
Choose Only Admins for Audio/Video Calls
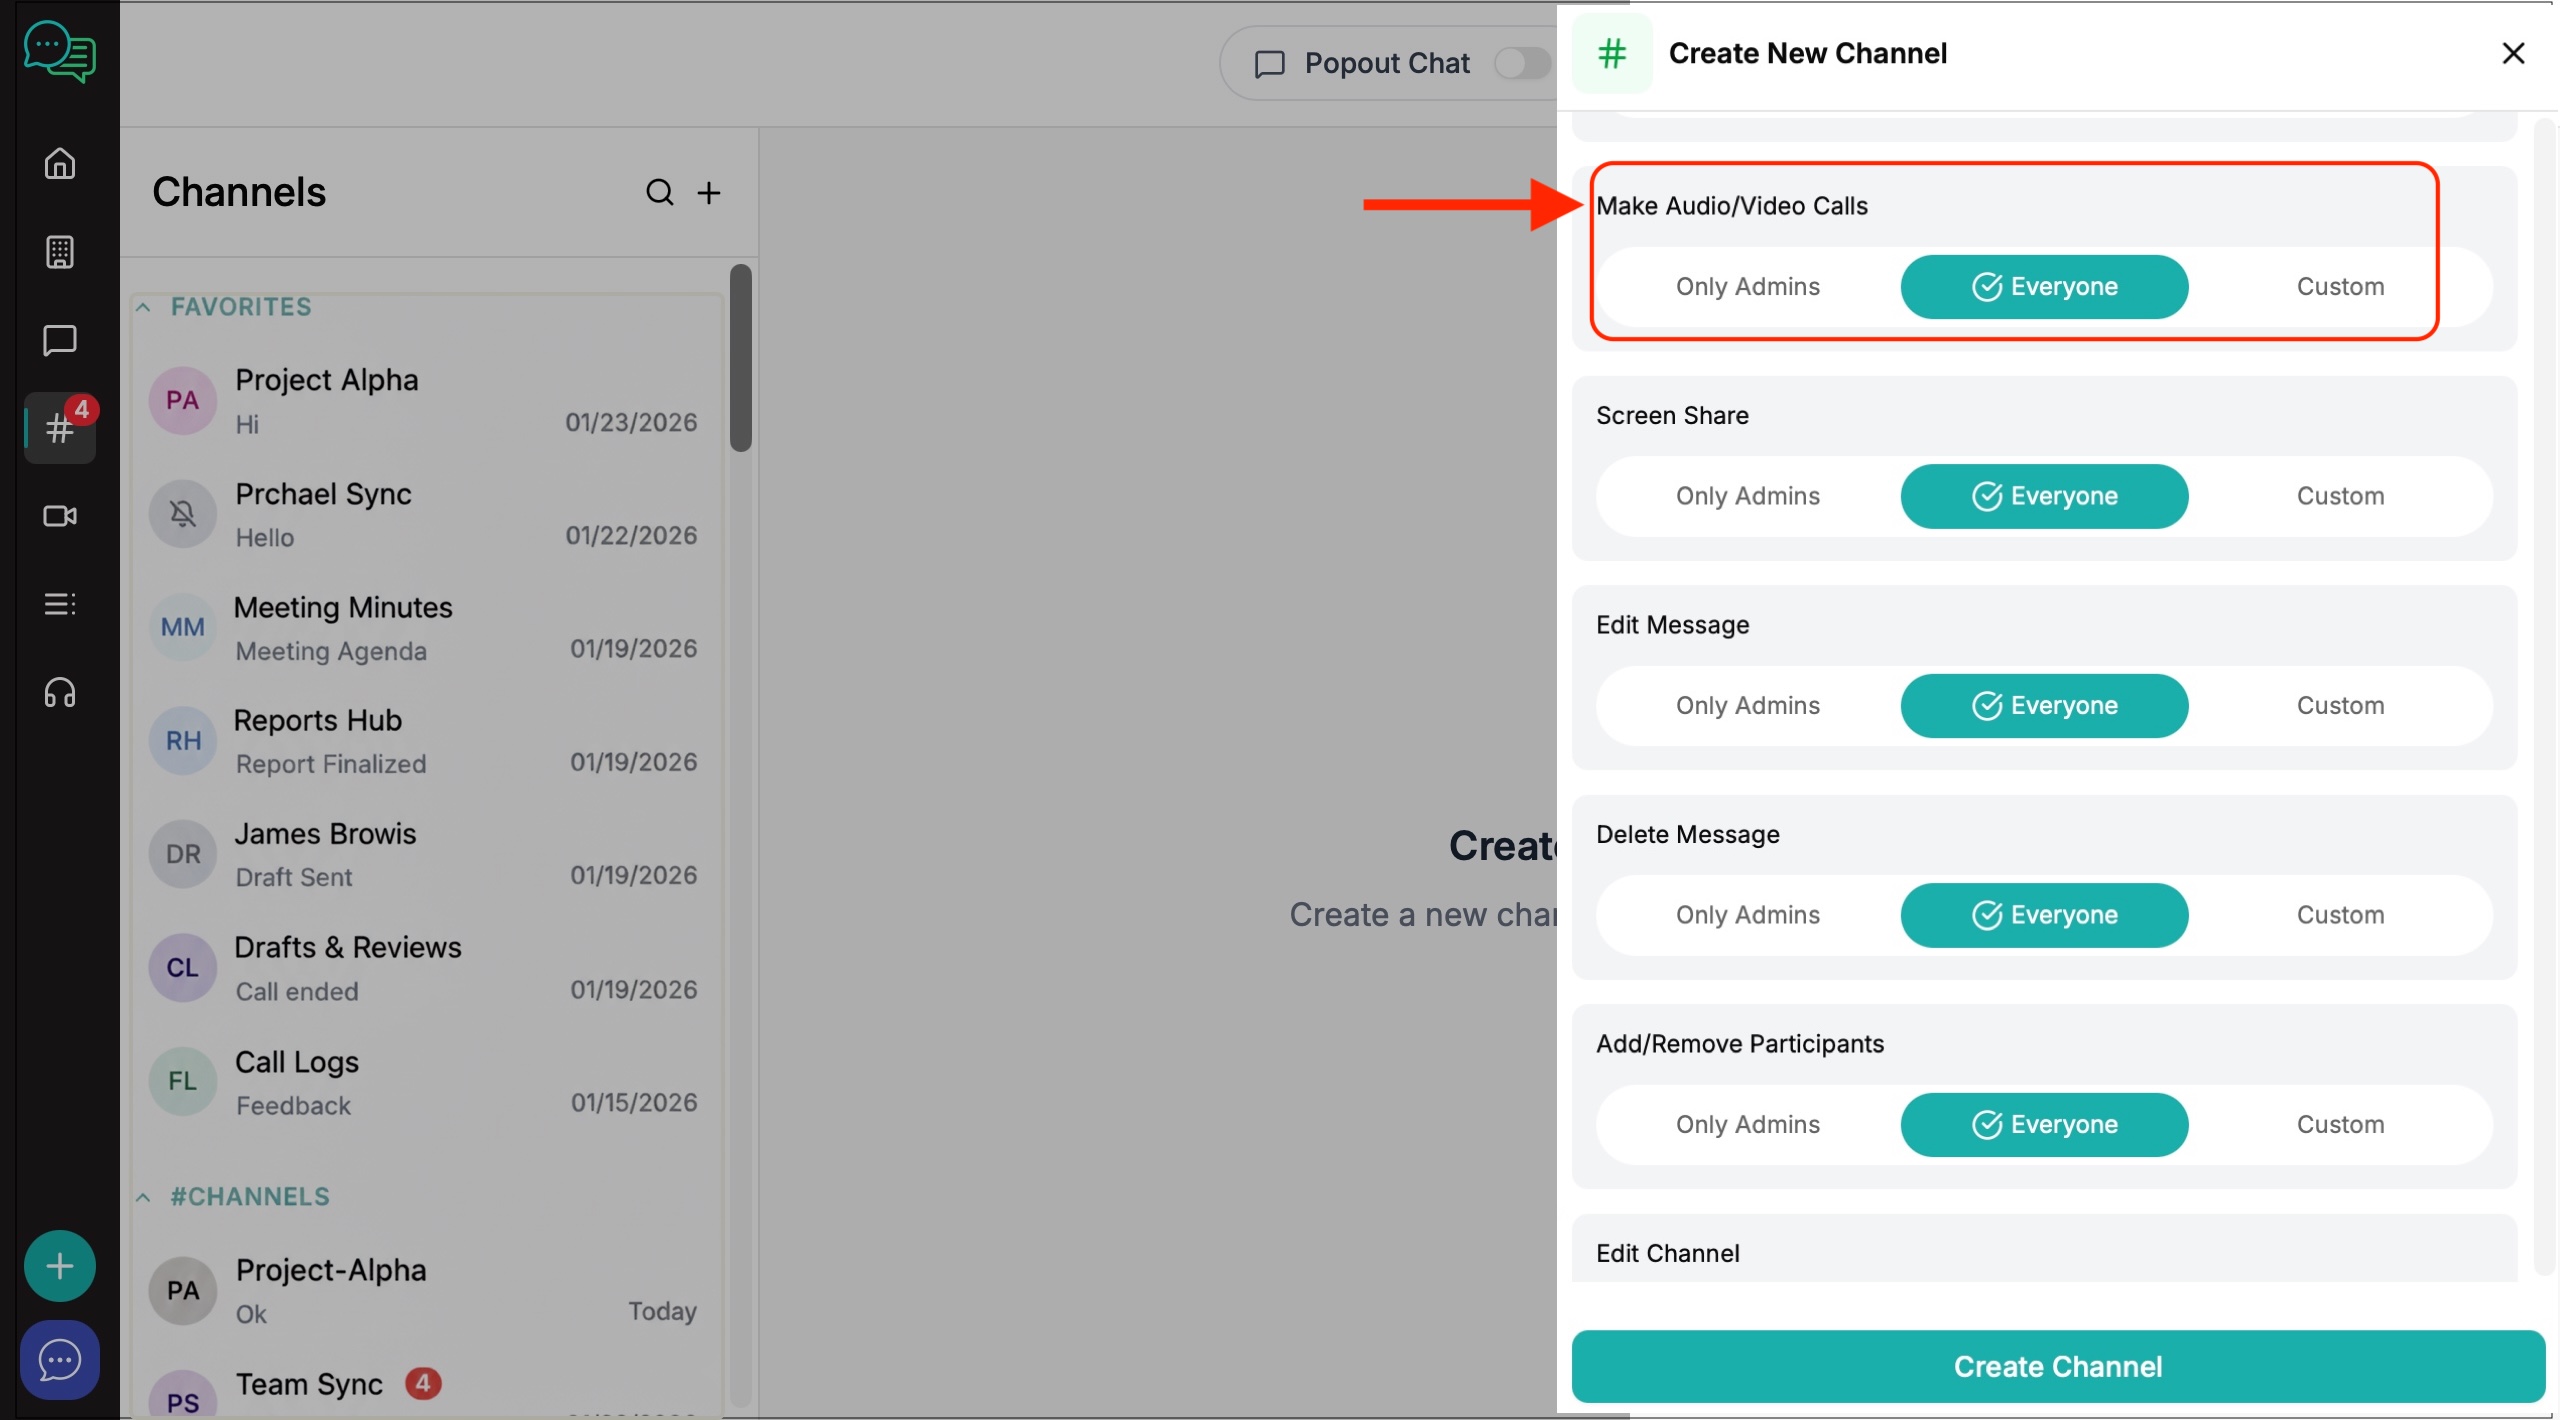(1747, 287)
